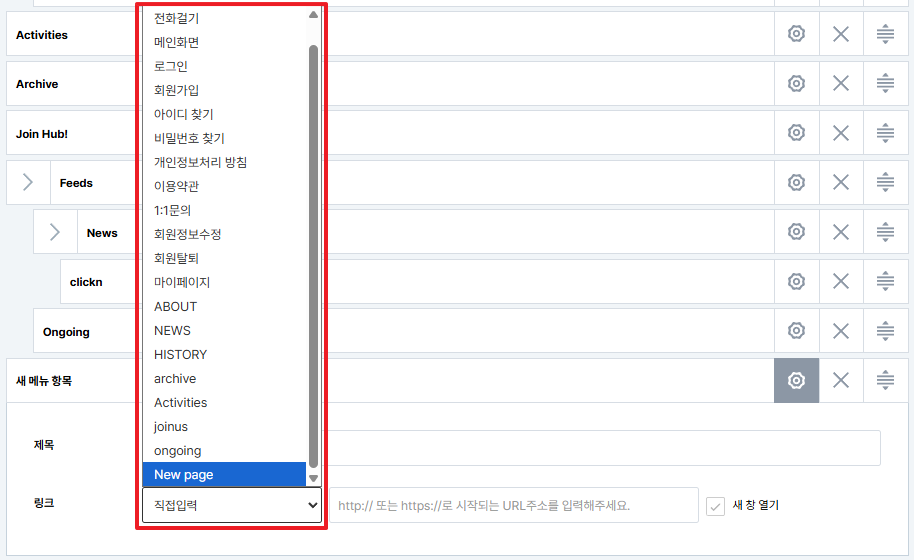This screenshot has width=914, height=560.
Task: Close settings via highlighted gear of 새 메뉴 항목
Action: tap(796, 381)
